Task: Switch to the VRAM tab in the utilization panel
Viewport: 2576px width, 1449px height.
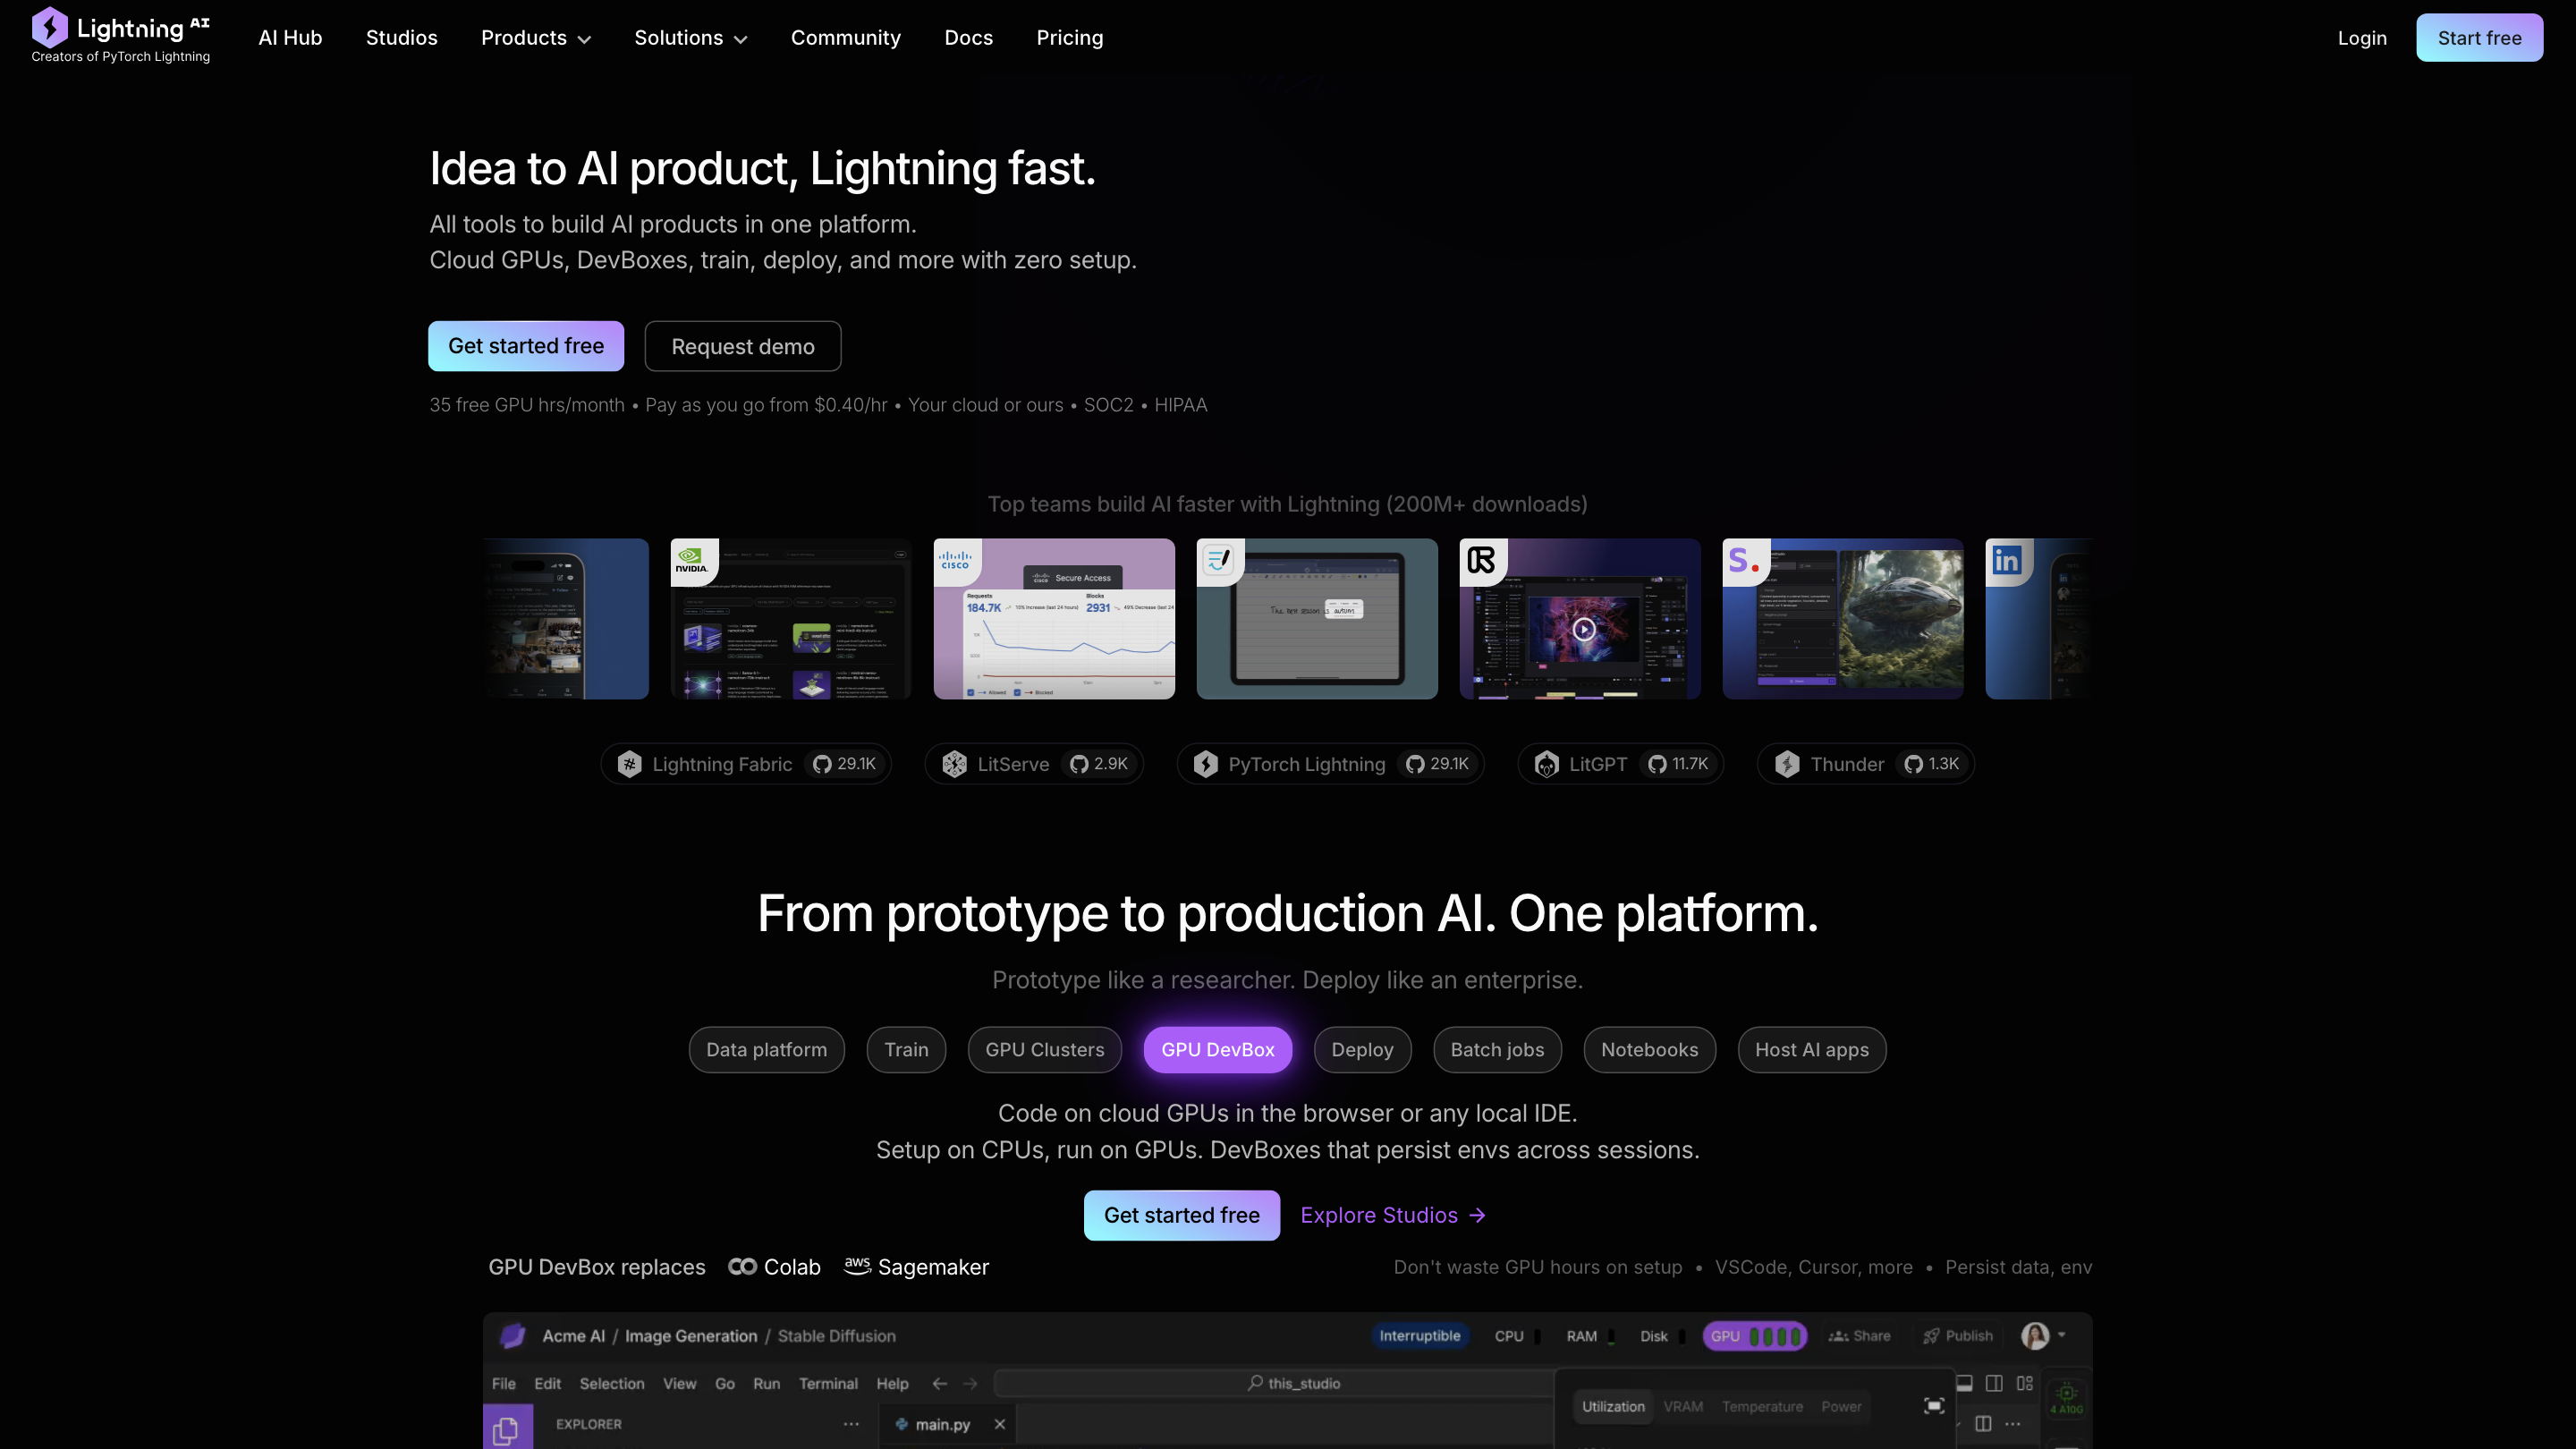Action: [x=1683, y=1405]
